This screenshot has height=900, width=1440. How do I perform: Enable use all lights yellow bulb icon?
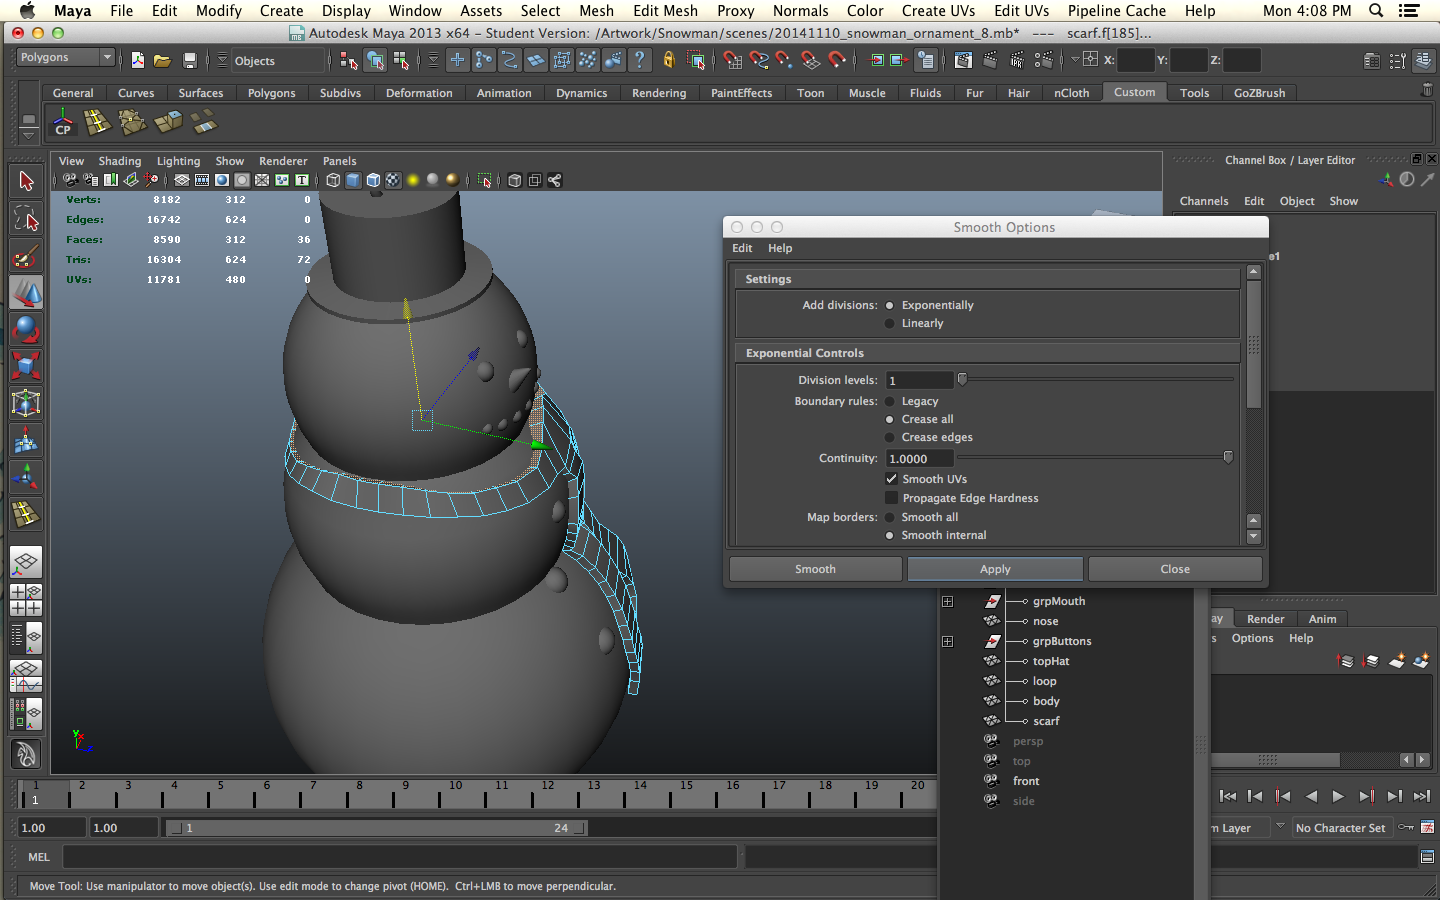click(x=413, y=180)
